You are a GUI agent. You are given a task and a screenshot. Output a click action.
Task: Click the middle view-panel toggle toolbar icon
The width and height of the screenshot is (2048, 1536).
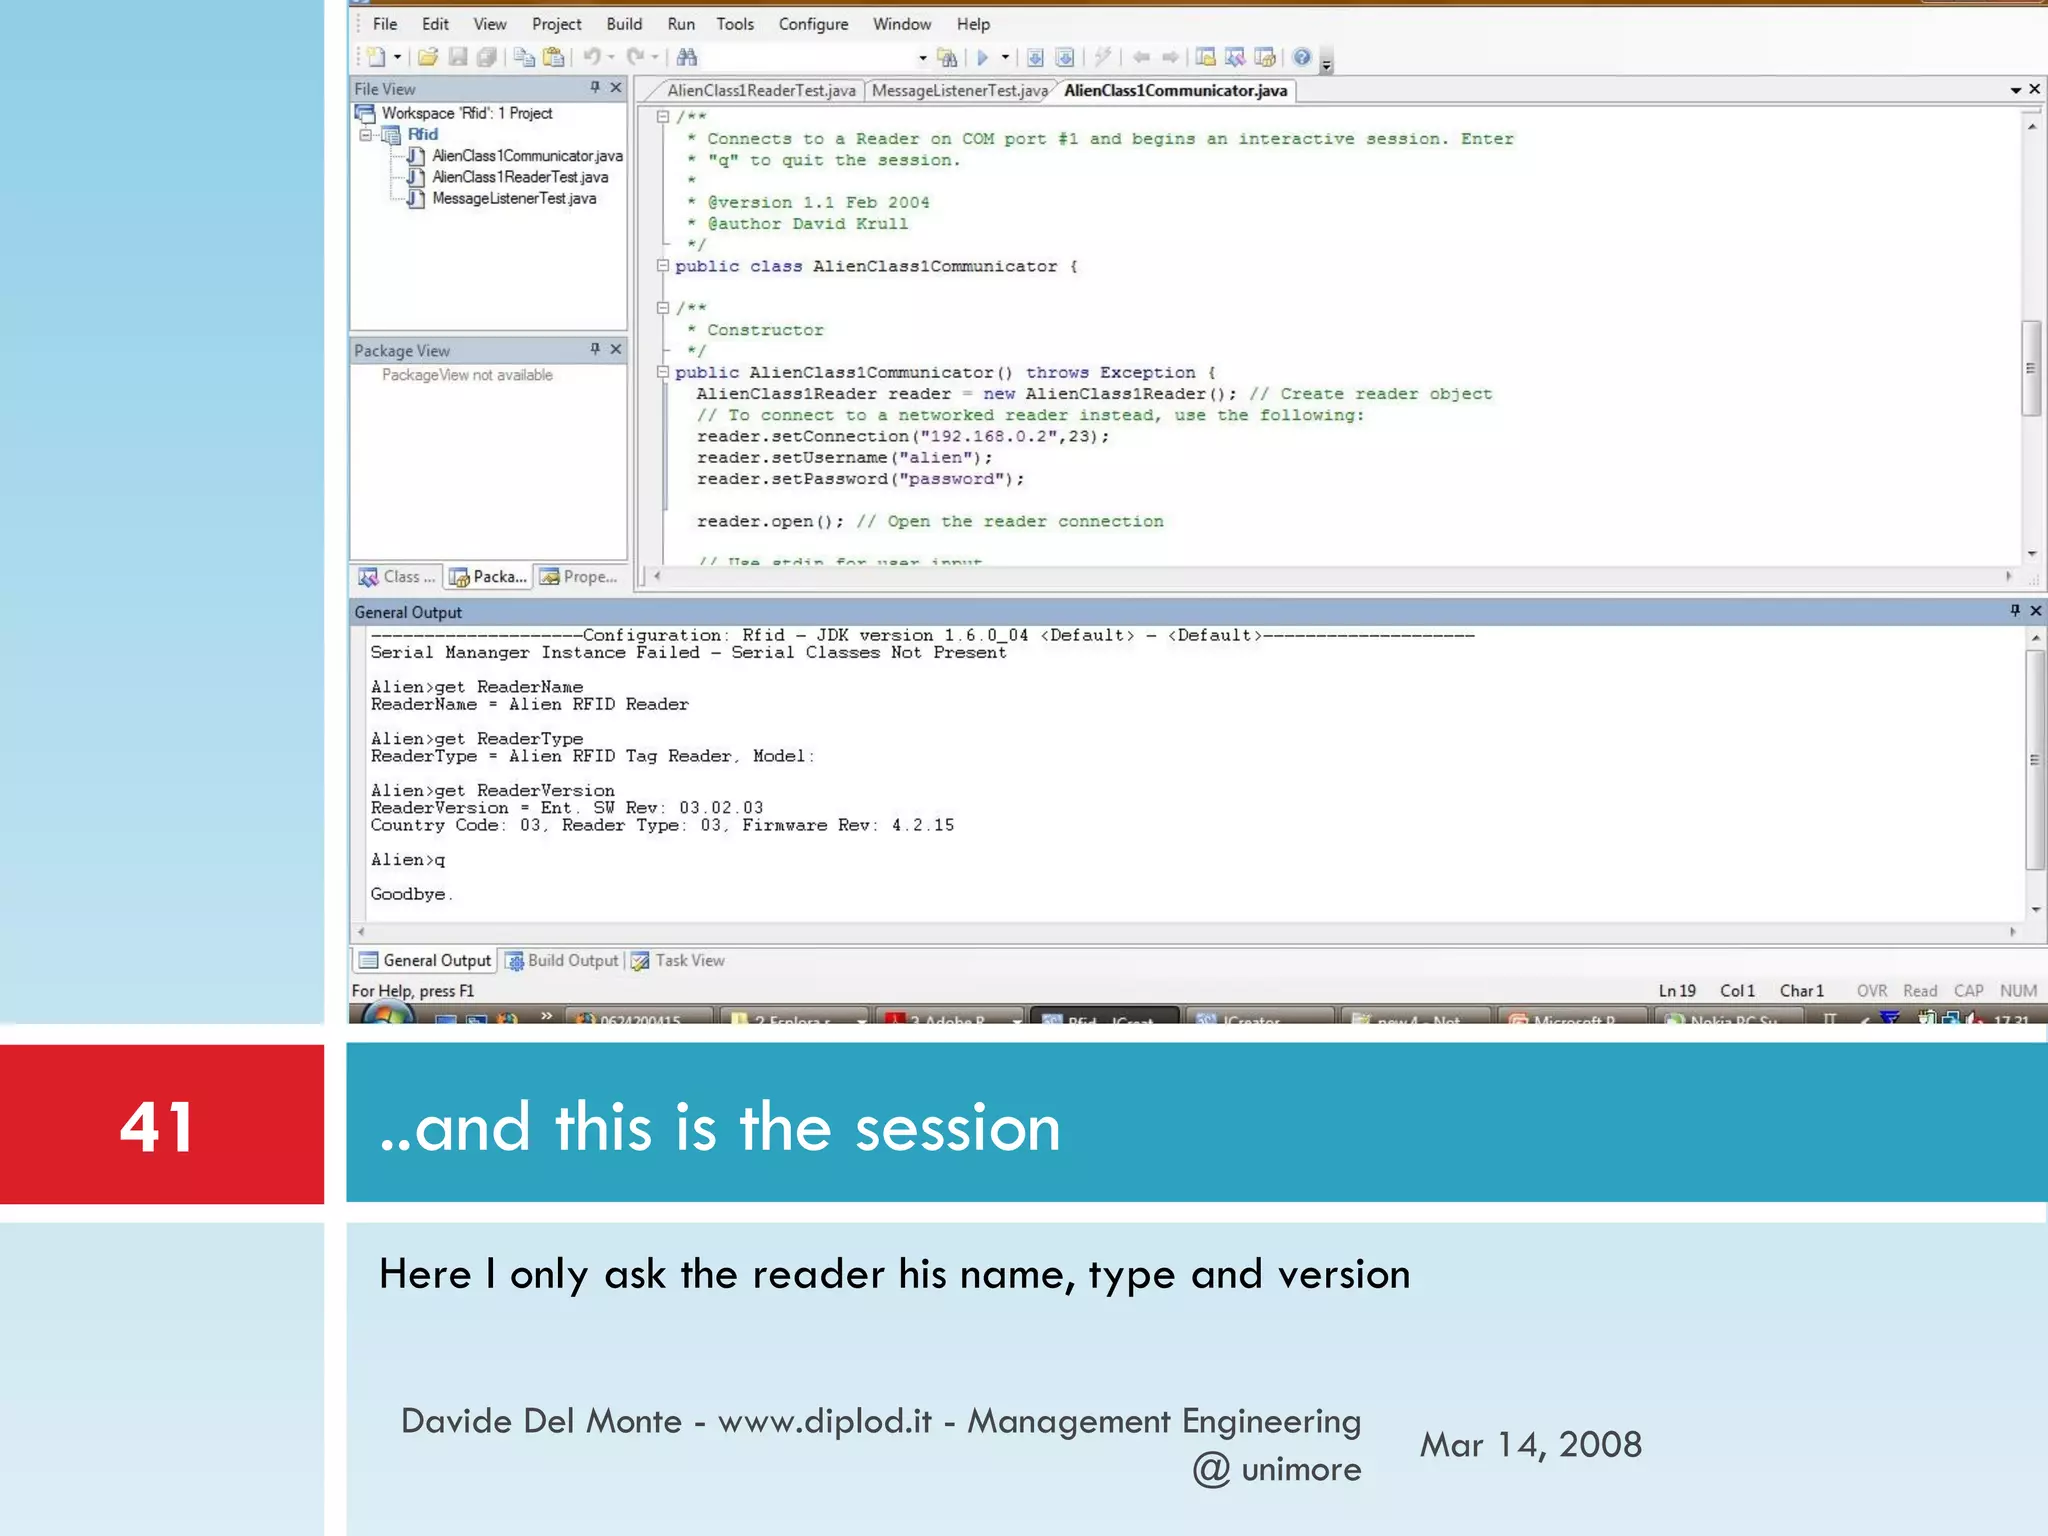1235,57
